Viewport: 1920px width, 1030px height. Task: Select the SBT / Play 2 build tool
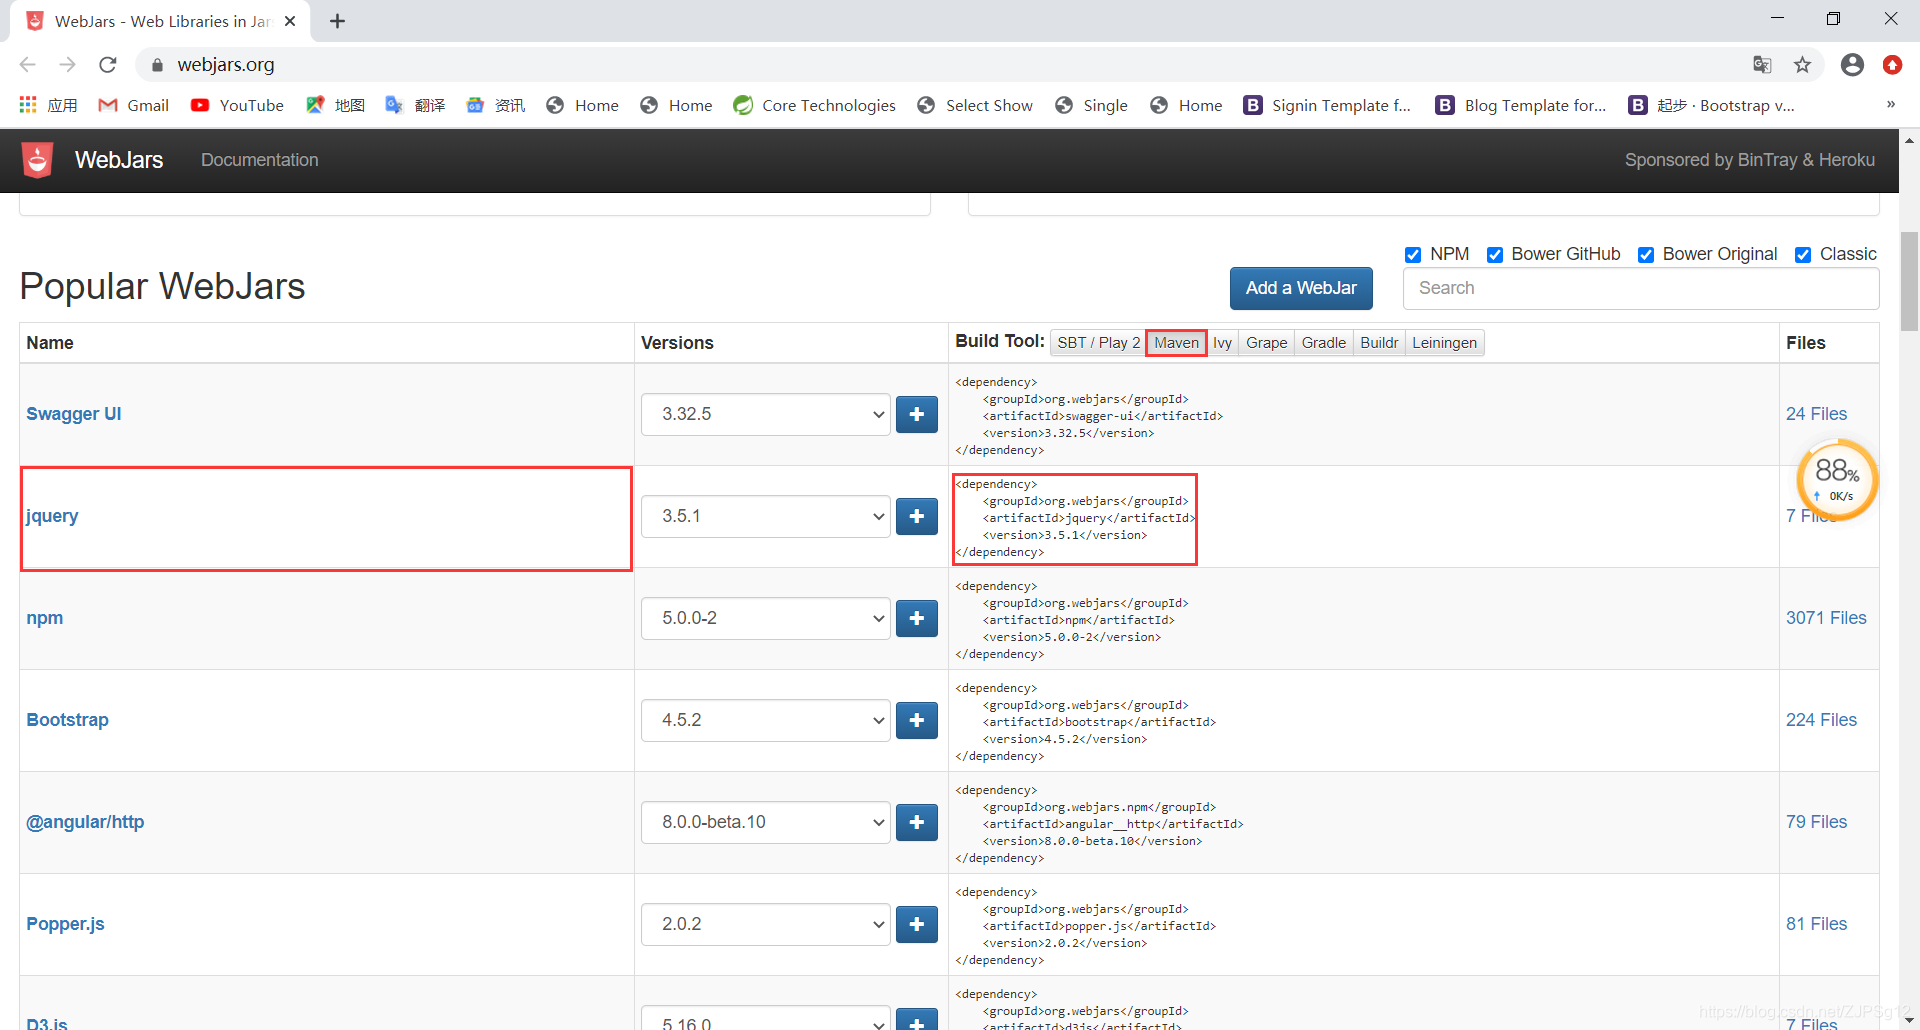[1098, 343]
